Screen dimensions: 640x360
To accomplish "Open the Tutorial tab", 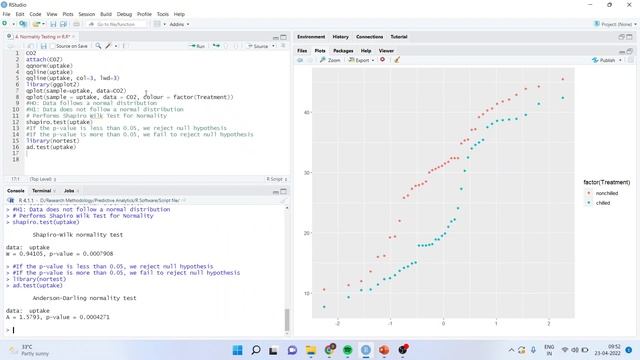I will 399,37.
